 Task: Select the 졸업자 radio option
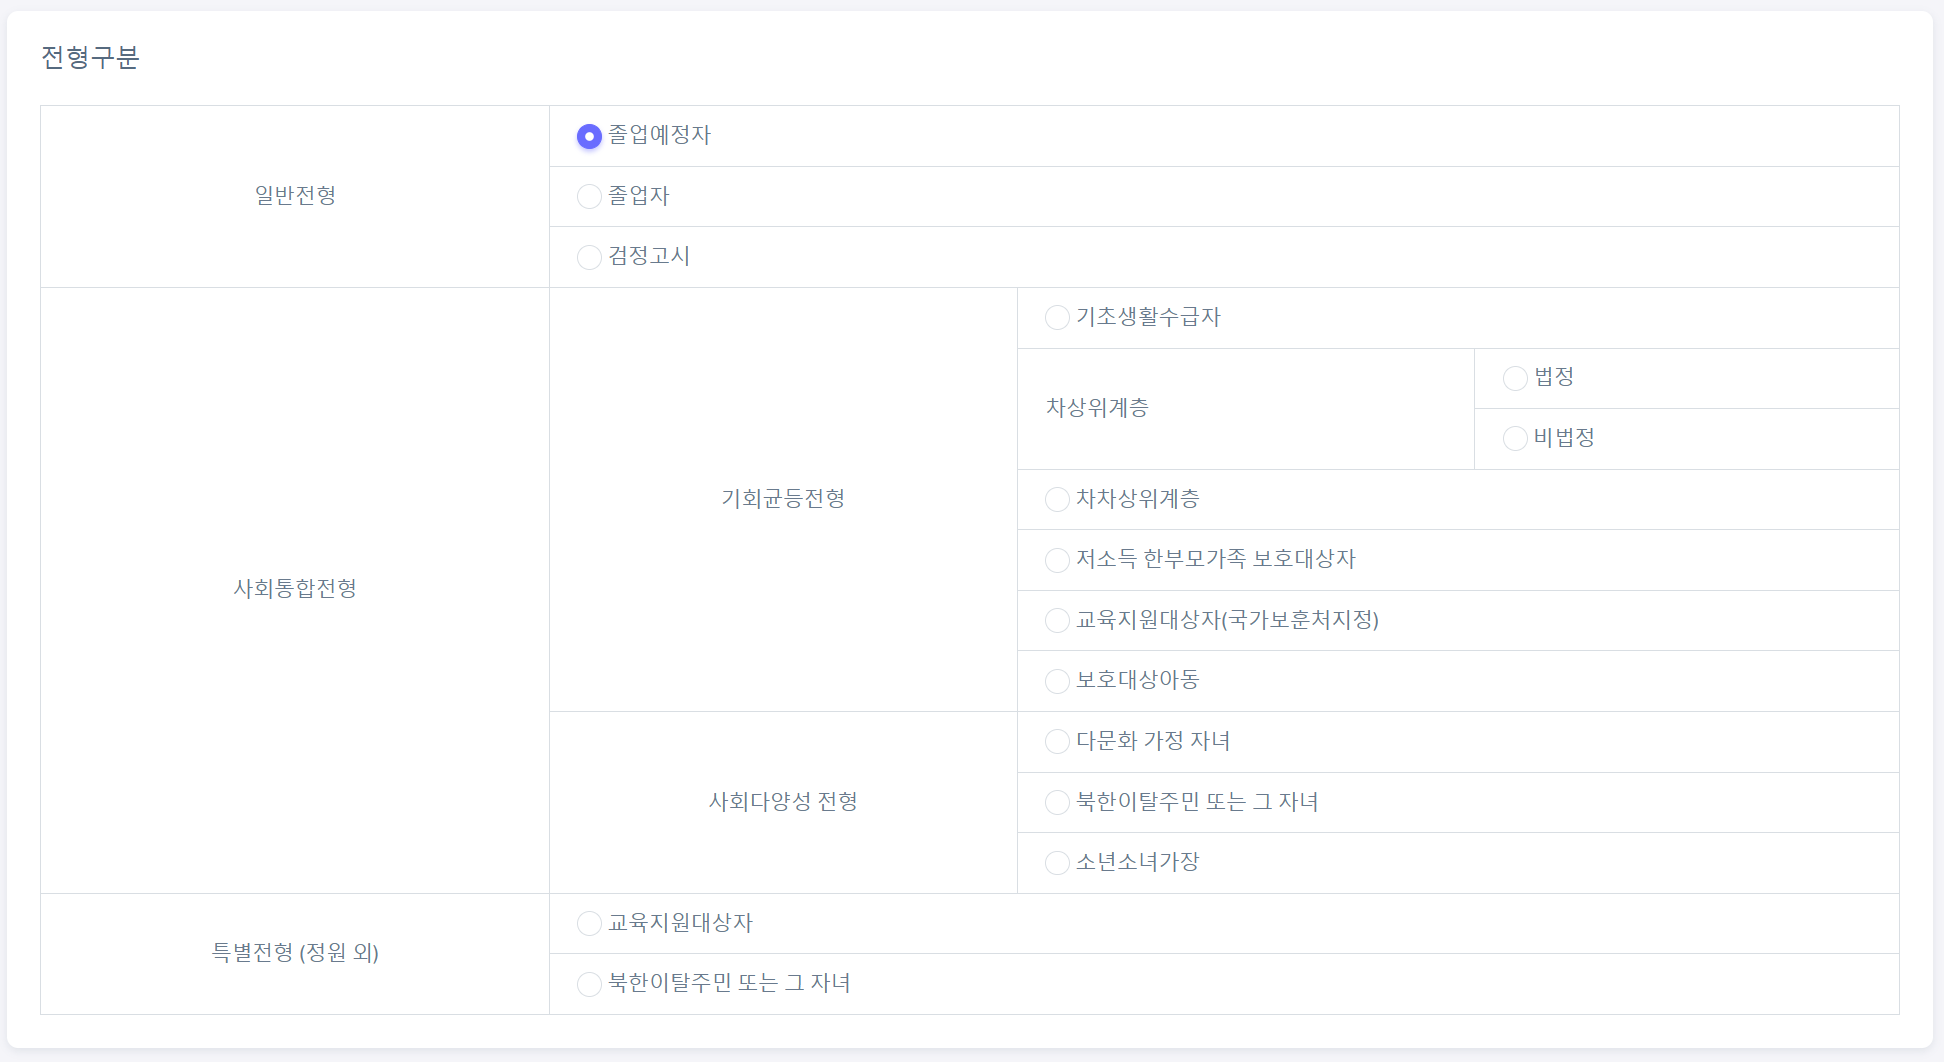click(x=589, y=196)
